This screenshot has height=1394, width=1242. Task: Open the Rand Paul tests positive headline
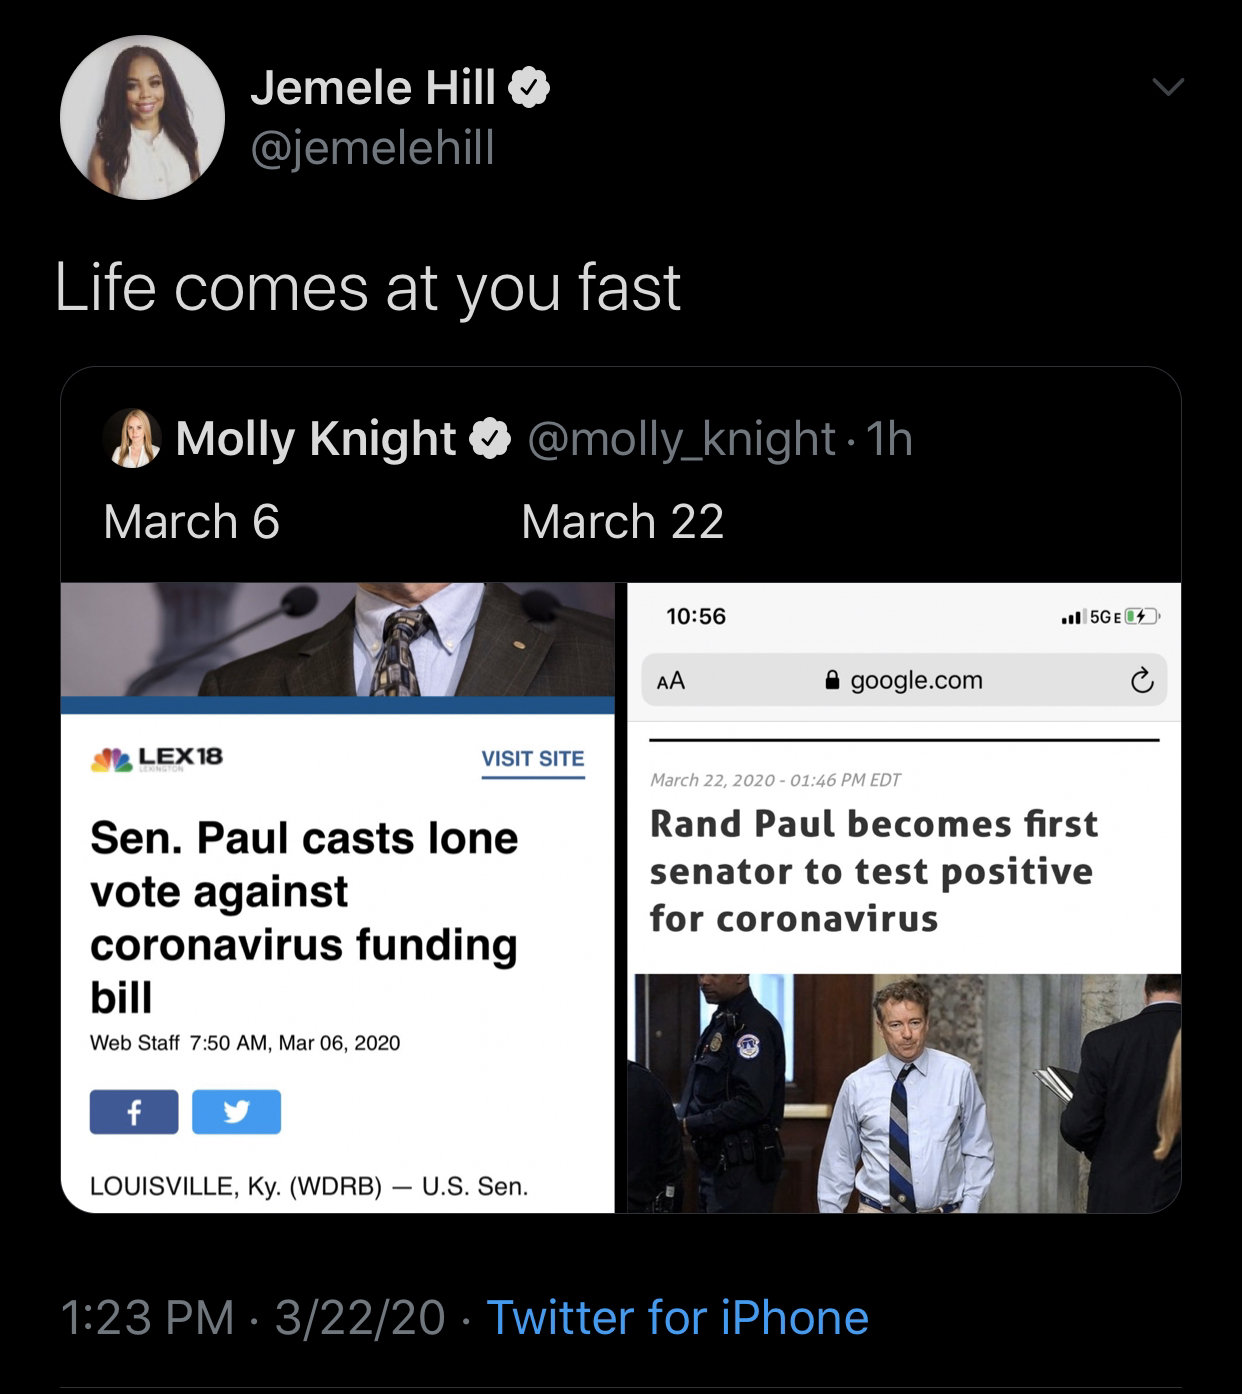click(x=873, y=871)
